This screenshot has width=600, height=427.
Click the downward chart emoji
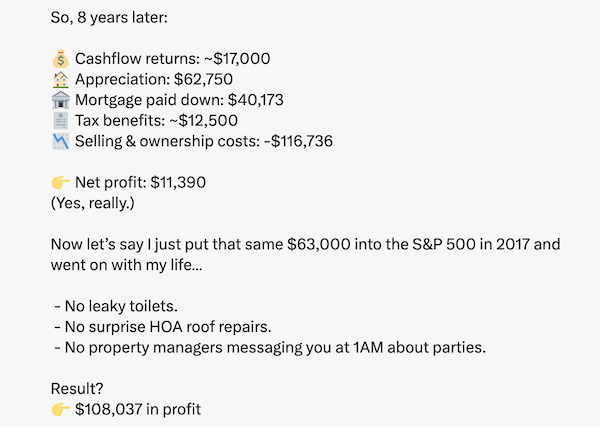coord(60,142)
